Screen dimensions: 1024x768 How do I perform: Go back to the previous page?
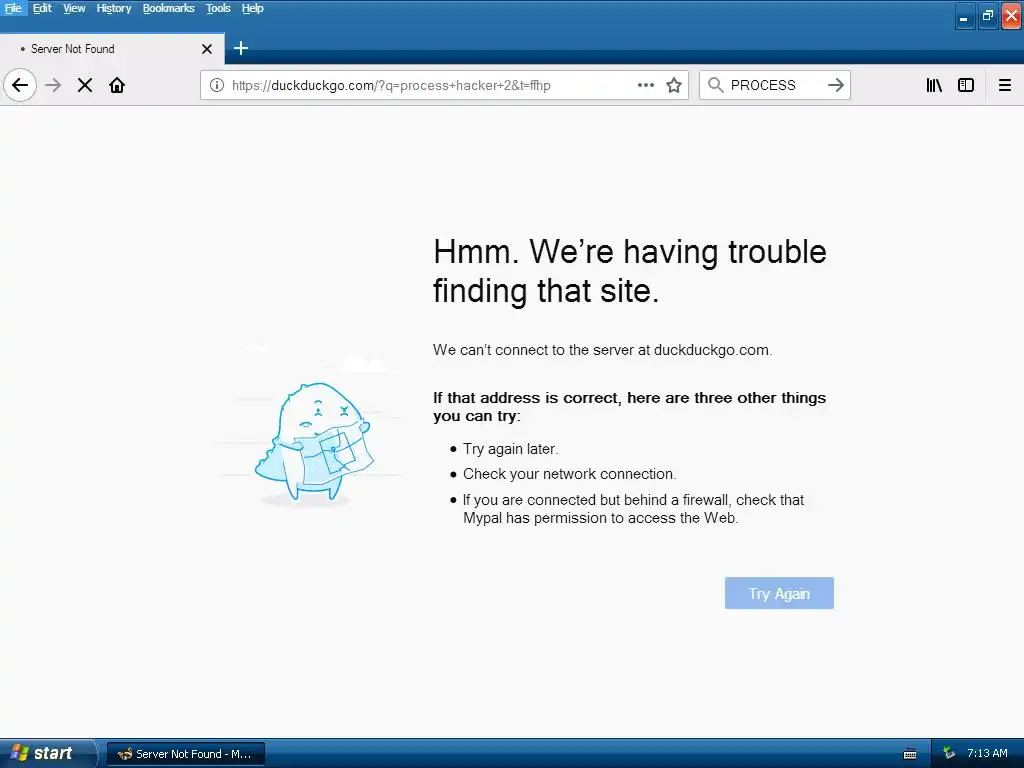pyautogui.click(x=20, y=85)
